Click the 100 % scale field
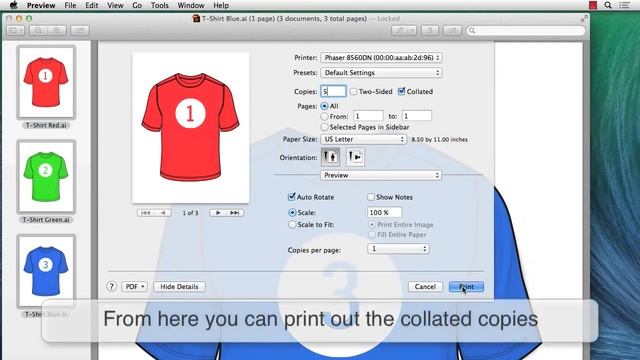This screenshot has width=640, height=360. pyautogui.click(x=384, y=213)
